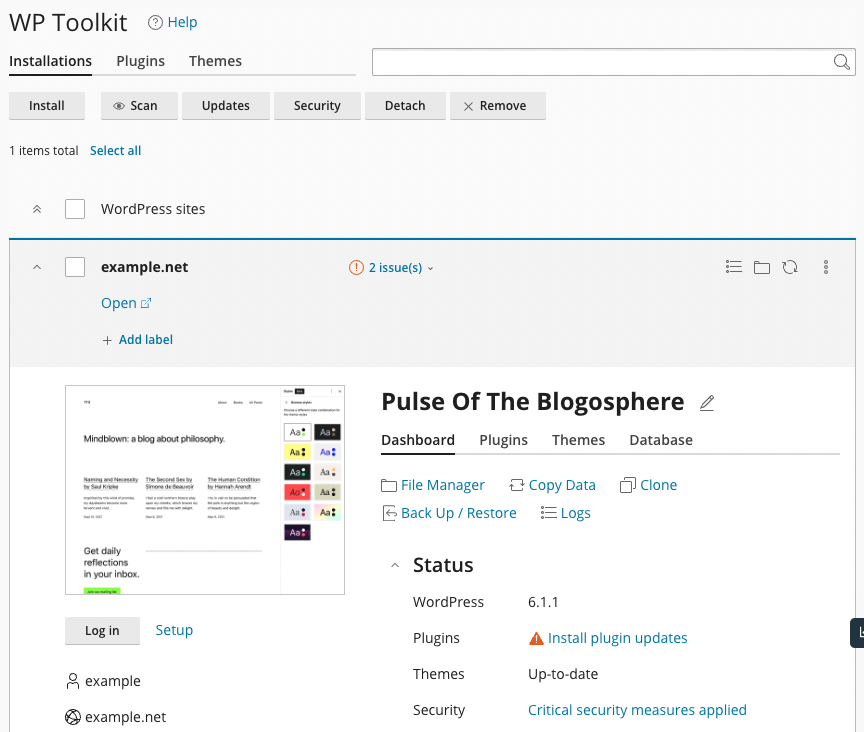Check the WordPress sites group checkbox
Screen dimensions: 864x732
tap(74, 209)
